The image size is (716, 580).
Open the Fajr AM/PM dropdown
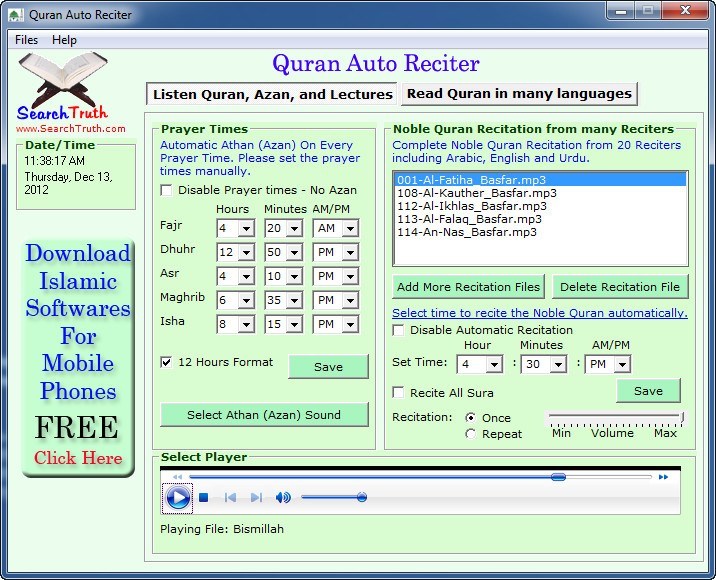click(x=350, y=228)
